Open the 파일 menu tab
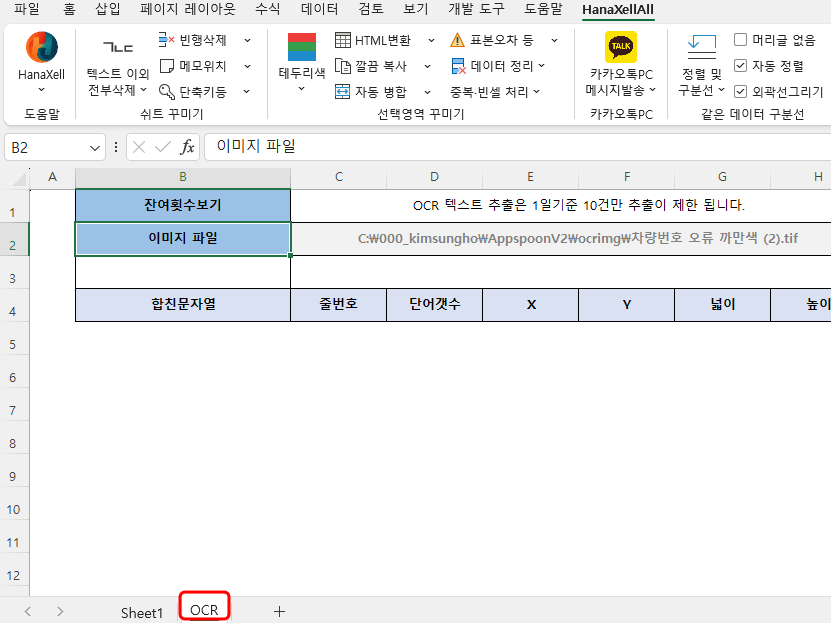 tap(26, 9)
